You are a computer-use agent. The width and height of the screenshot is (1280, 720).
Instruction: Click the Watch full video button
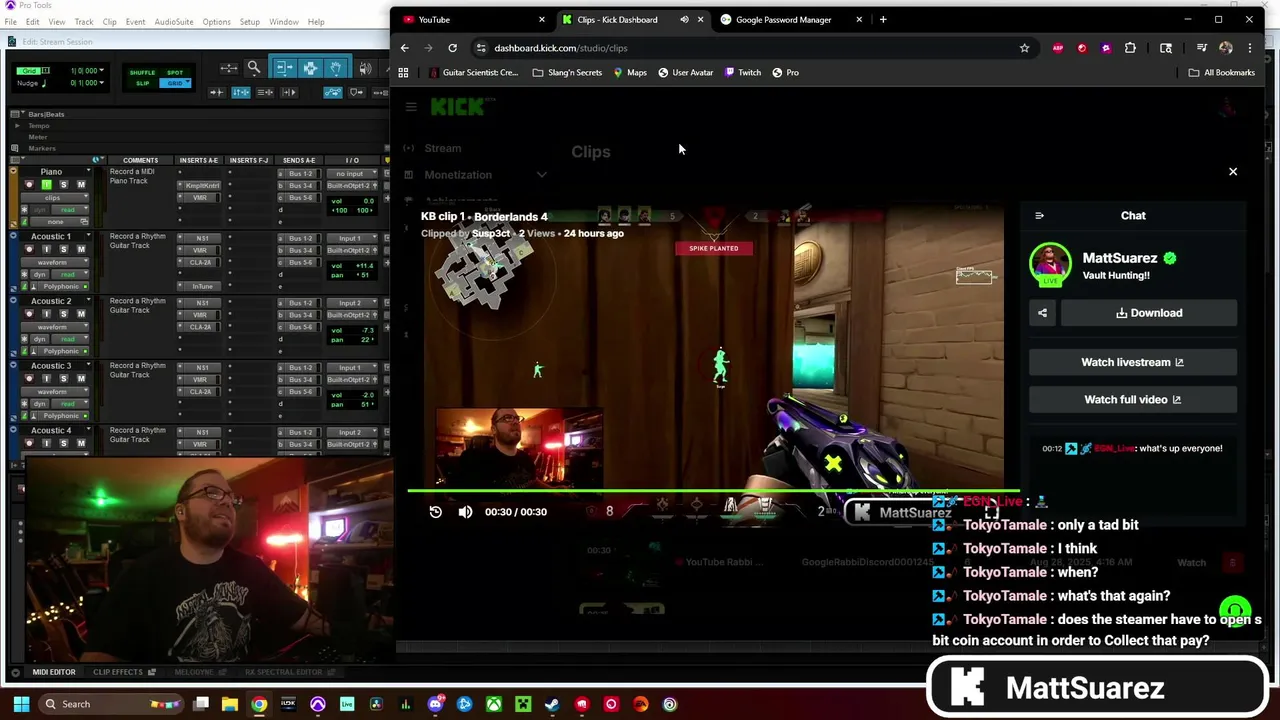pyautogui.click(x=1133, y=400)
